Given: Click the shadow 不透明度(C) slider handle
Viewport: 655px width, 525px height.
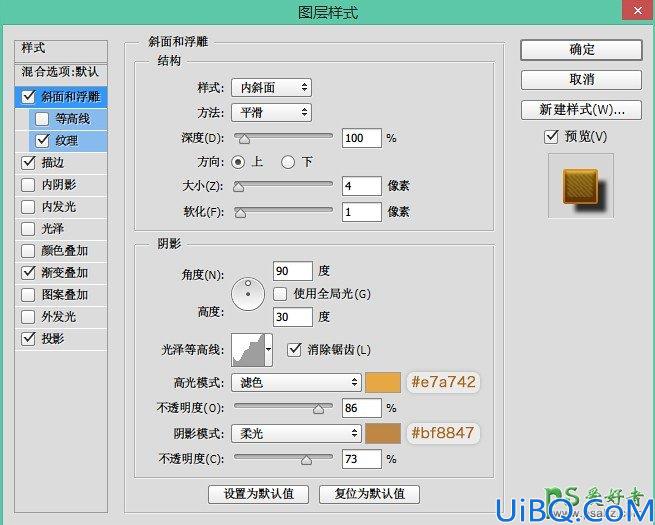Looking at the screenshot, I should [x=307, y=460].
